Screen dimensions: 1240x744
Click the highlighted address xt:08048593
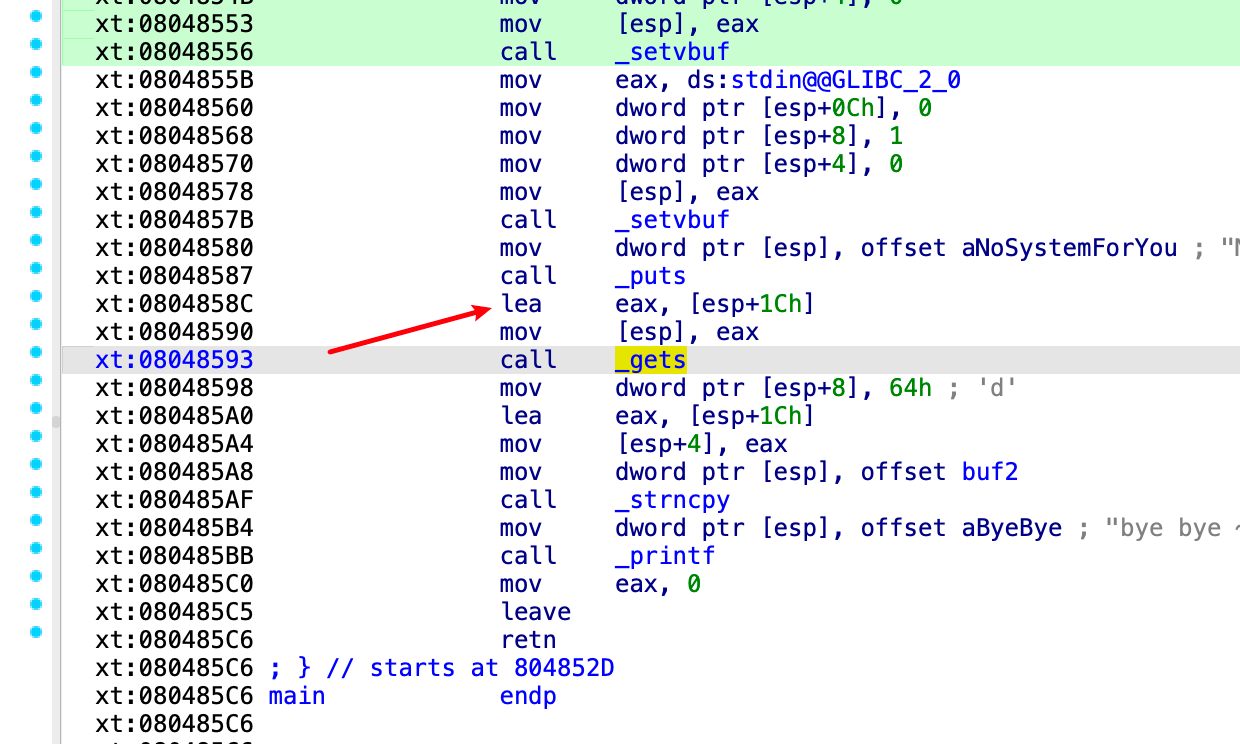click(x=175, y=359)
